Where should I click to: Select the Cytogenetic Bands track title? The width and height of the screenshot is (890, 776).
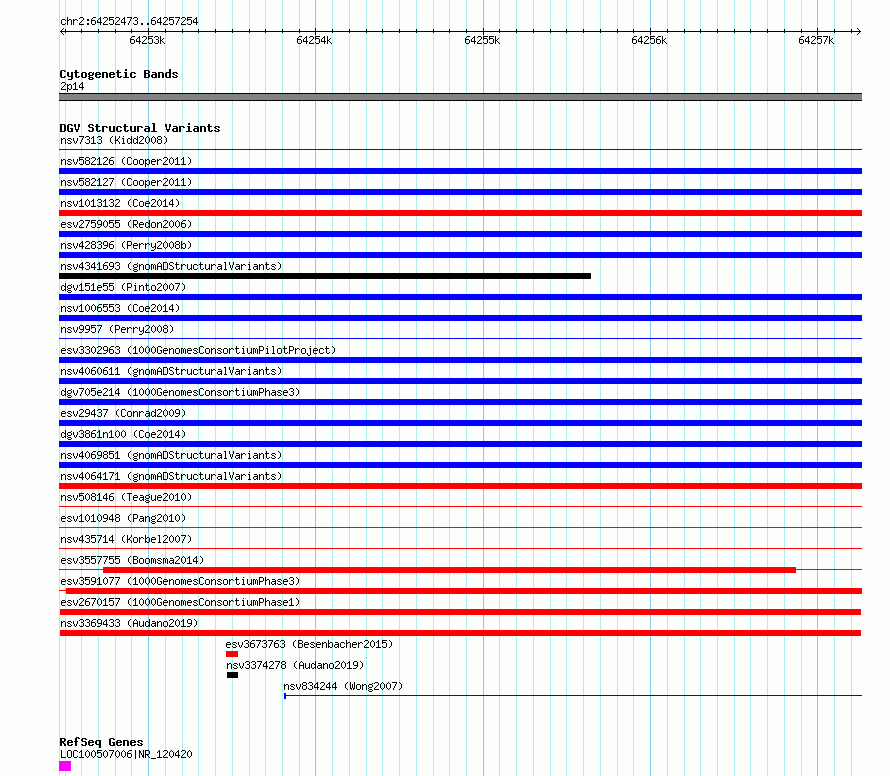(119, 74)
